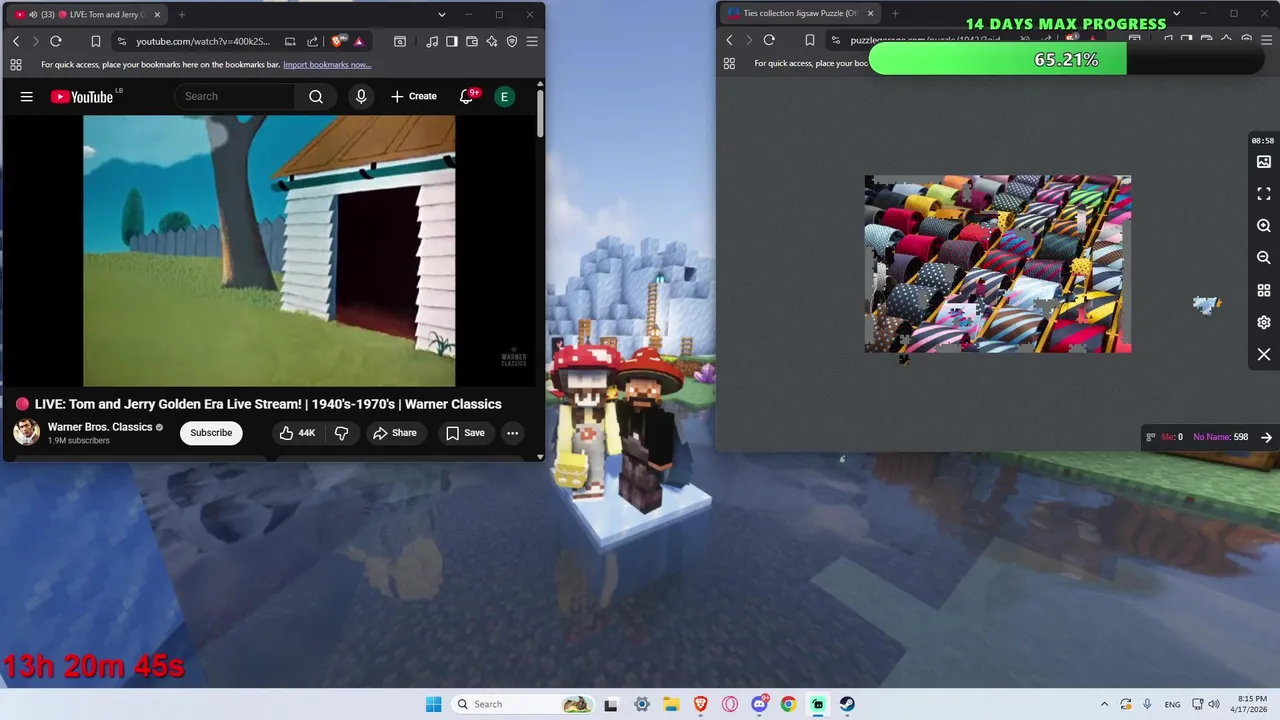Open File Explorer from taskbar

click(670, 704)
